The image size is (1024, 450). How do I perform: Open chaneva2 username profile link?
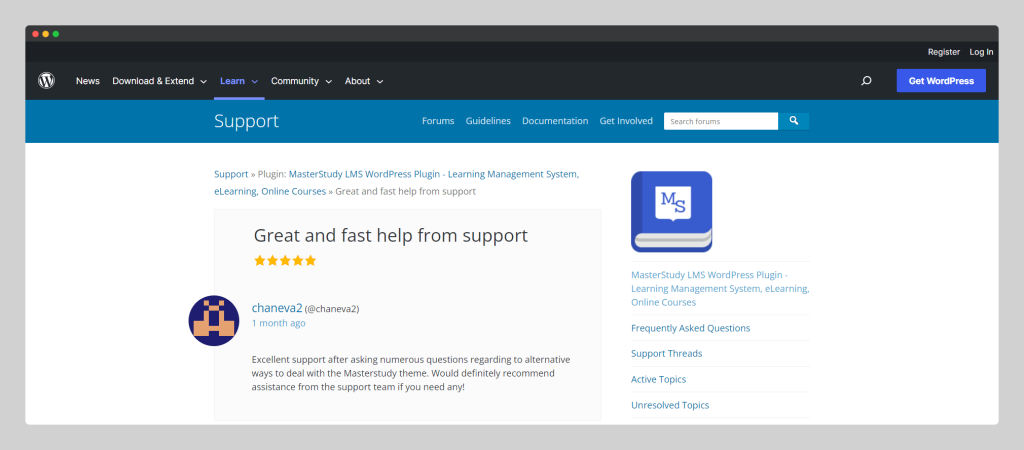tap(277, 308)
